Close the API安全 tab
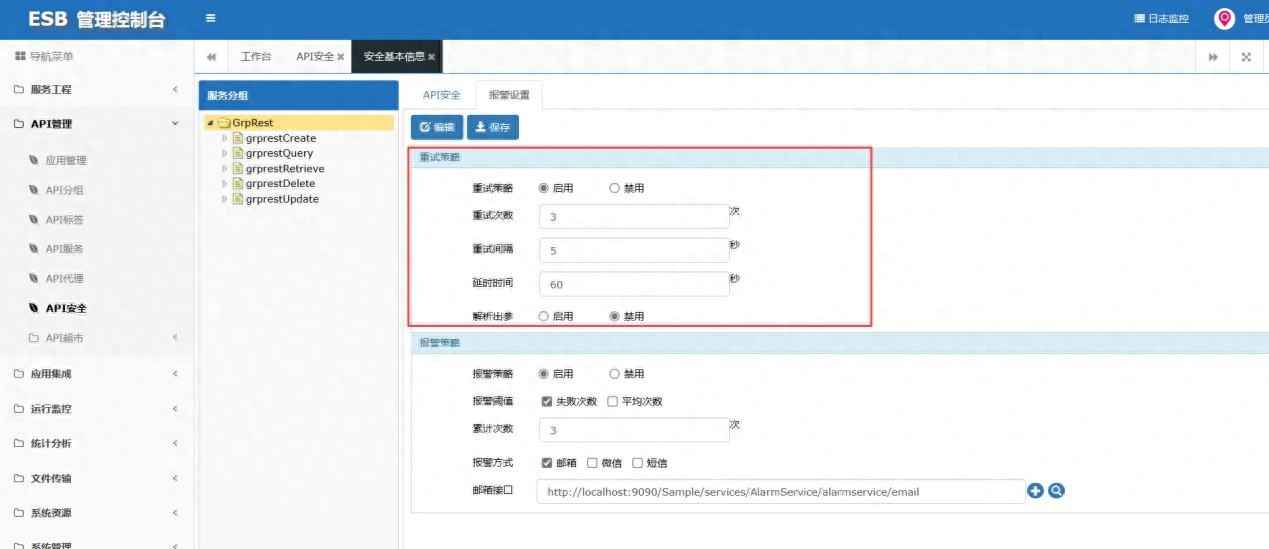 coord(341,57)
